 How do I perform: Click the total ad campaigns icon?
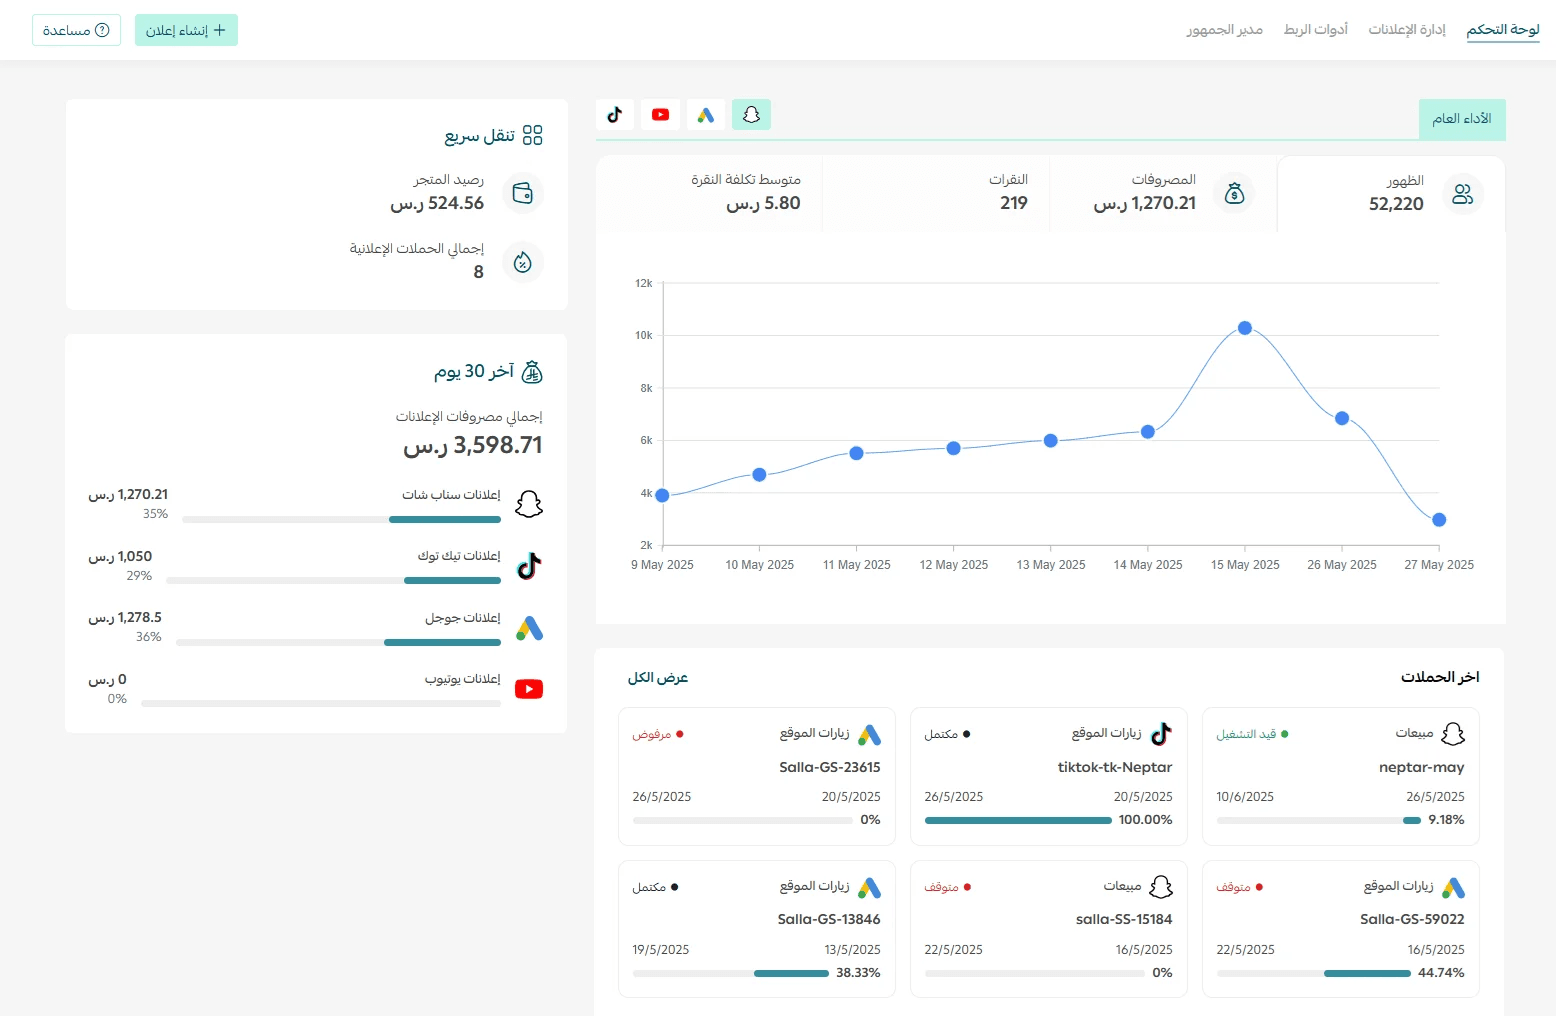coord(522,262)
